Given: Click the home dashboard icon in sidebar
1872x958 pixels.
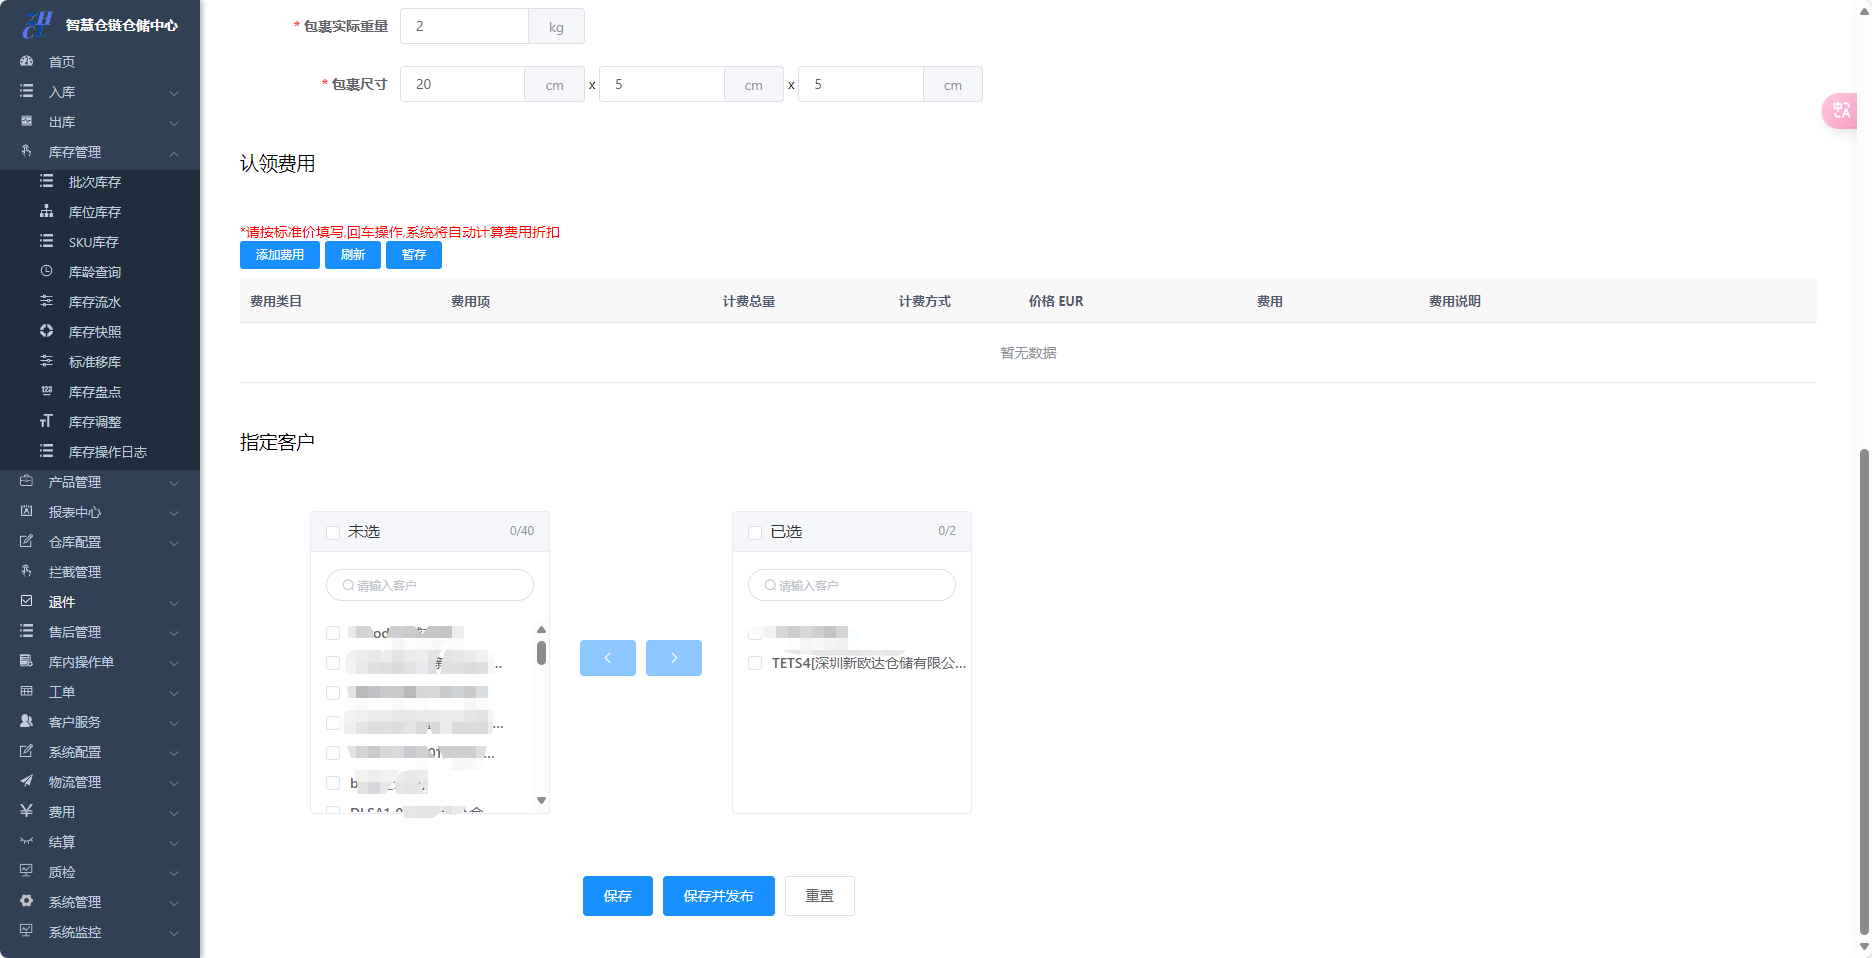Looking at the screenshot, I should pos(27,61).
